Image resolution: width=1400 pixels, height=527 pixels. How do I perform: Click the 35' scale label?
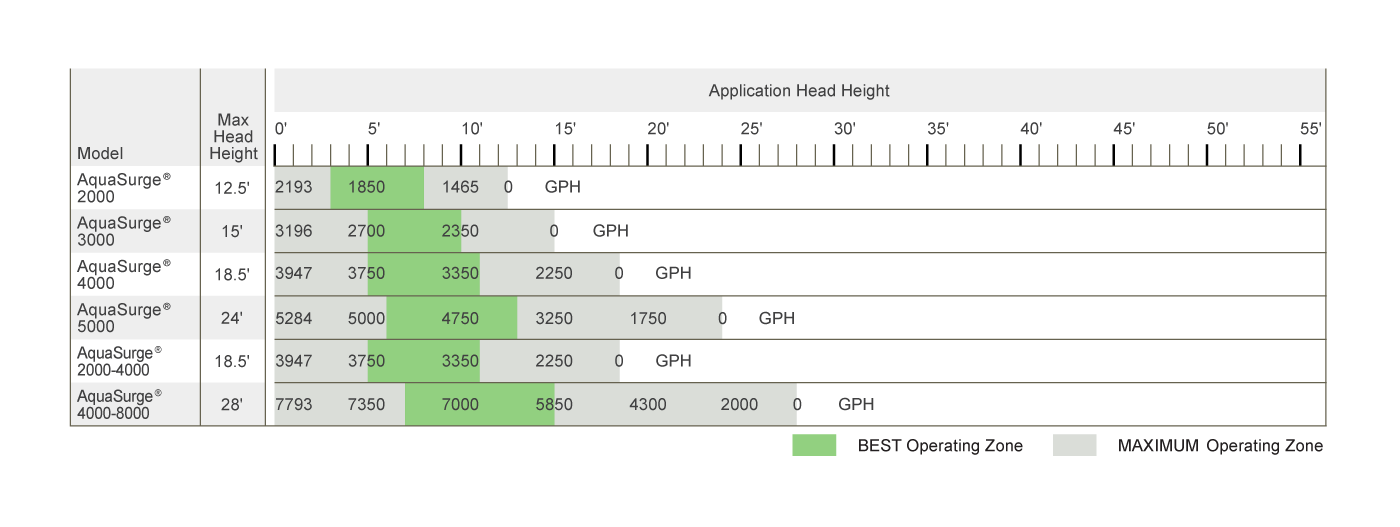point(938,129)
